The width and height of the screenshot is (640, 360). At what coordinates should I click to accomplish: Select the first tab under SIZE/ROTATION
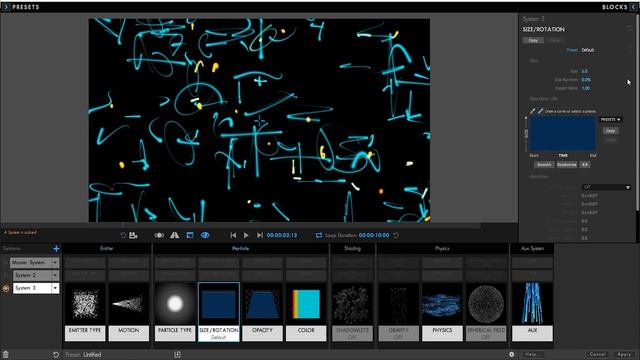[533, 40]
